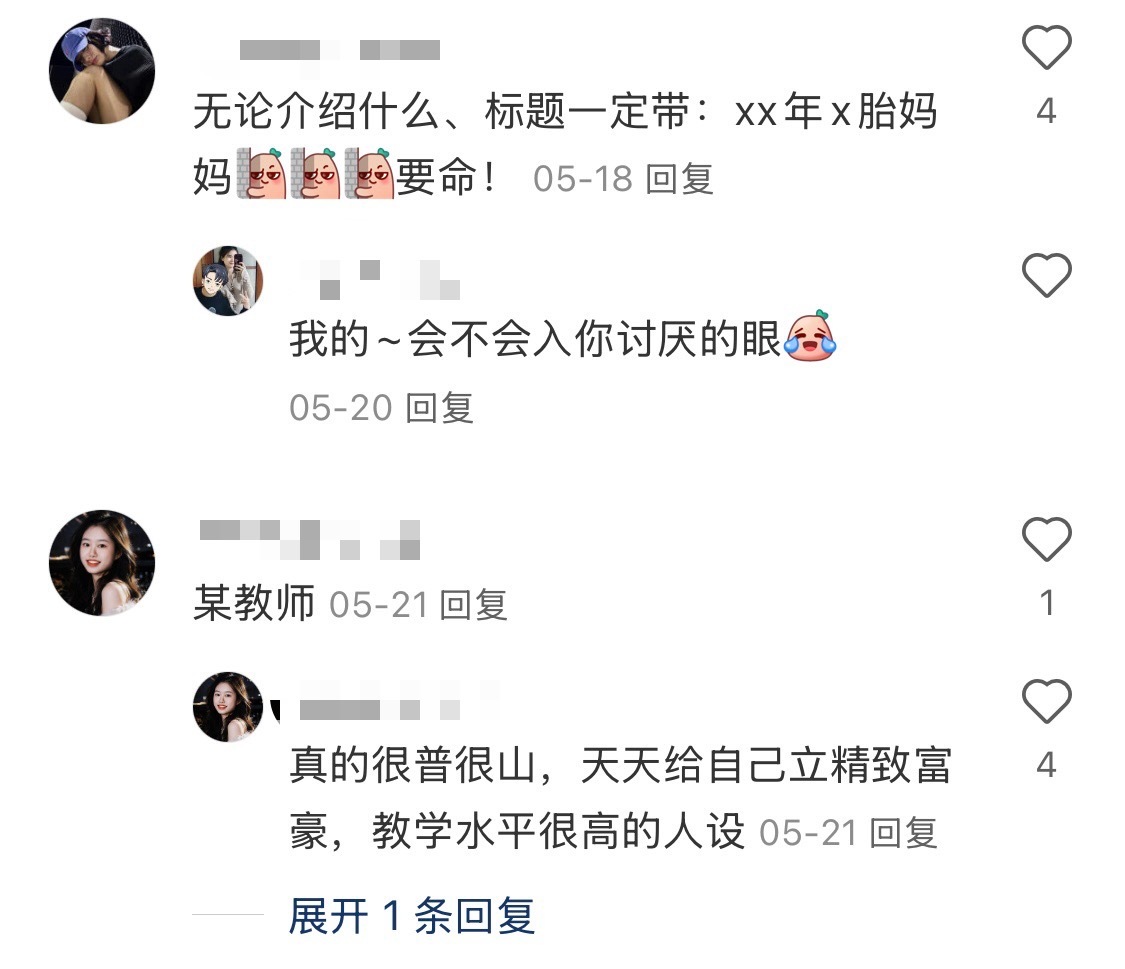Screen dimensions: 1125x969
Task: Open blurred username above 无论介绍什么 comment
Action: click(x=339, y=50)
